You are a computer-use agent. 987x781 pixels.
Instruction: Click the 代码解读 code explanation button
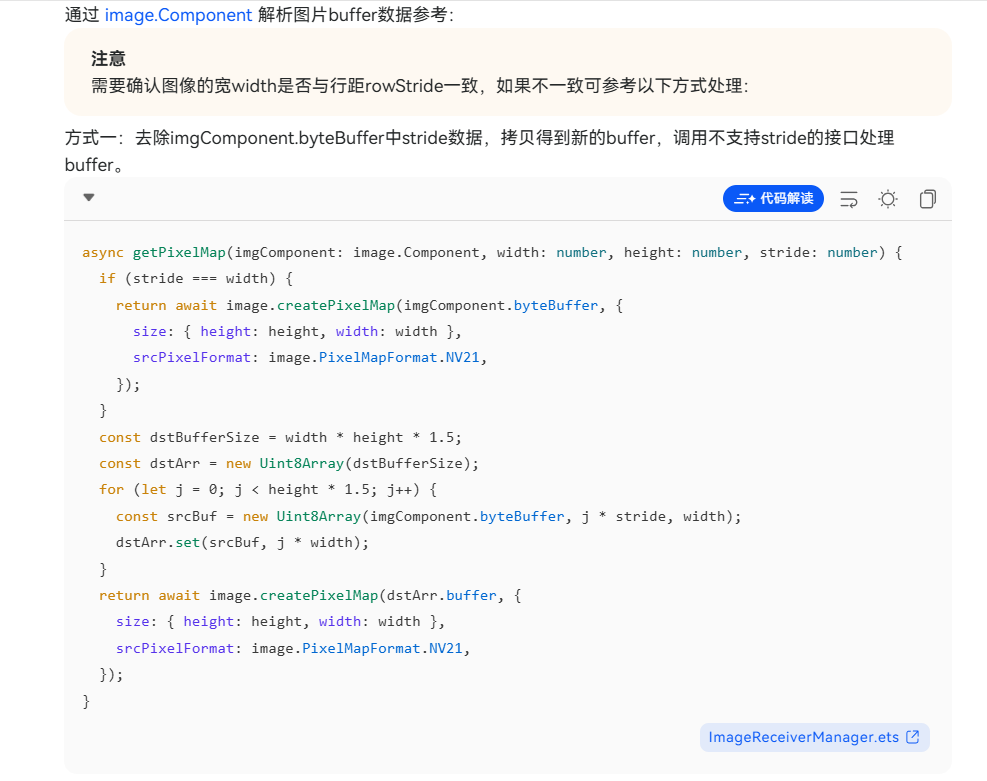pos(773,199)
